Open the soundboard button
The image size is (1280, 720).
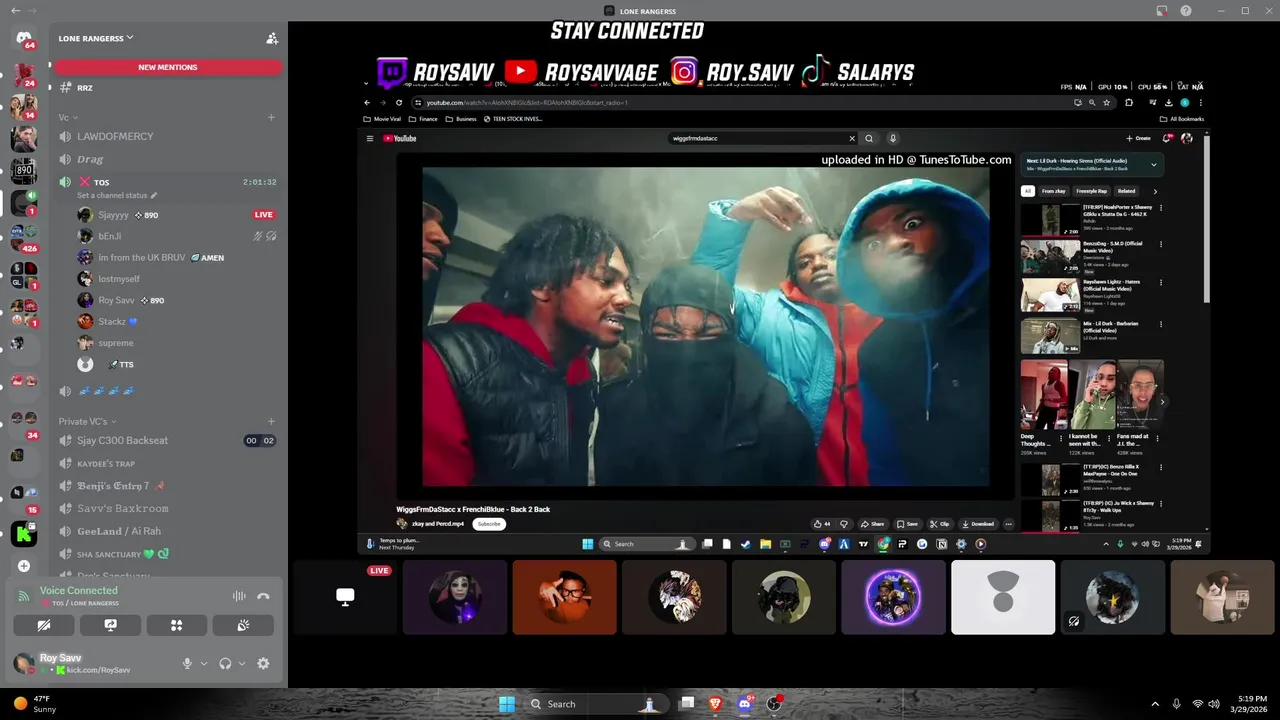243,625
